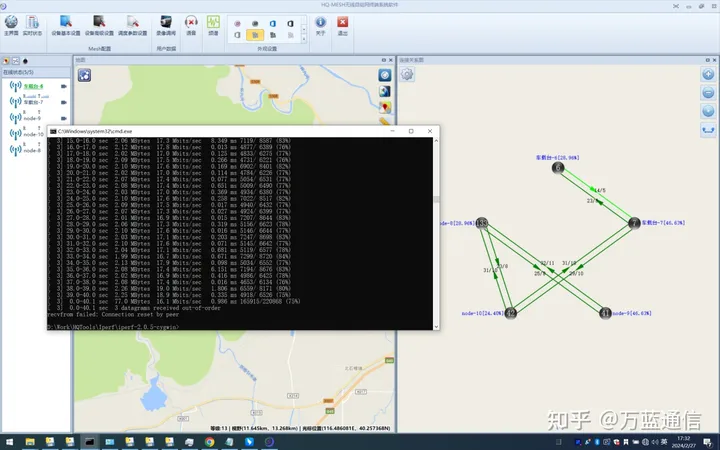Open topology panel gear settings icon
This screenshot has height=450, width=720.
(407, 75)
